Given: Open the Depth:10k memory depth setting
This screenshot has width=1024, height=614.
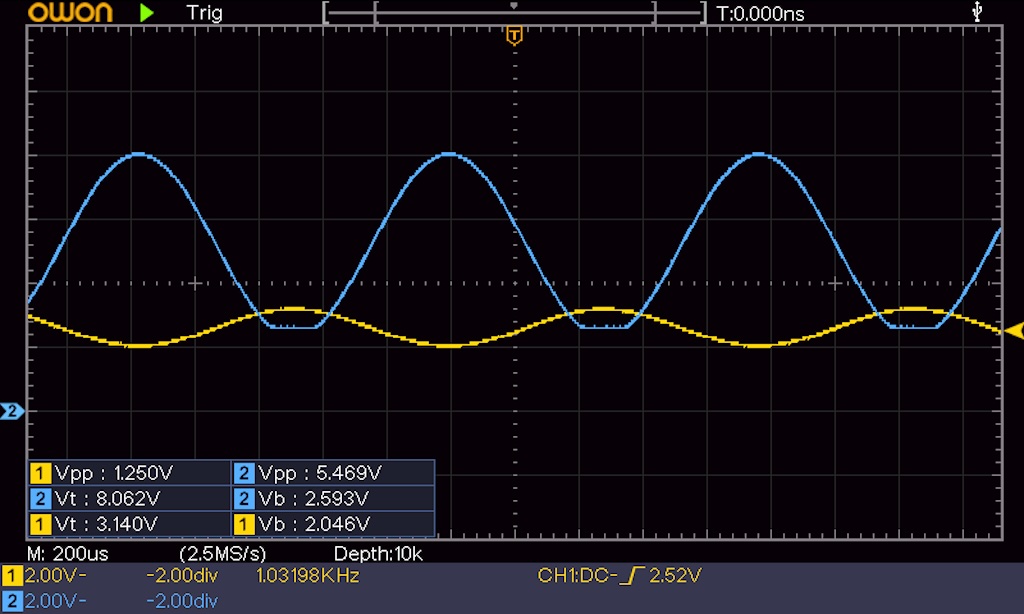Looking at the screenshot, I should pos(379,553).
